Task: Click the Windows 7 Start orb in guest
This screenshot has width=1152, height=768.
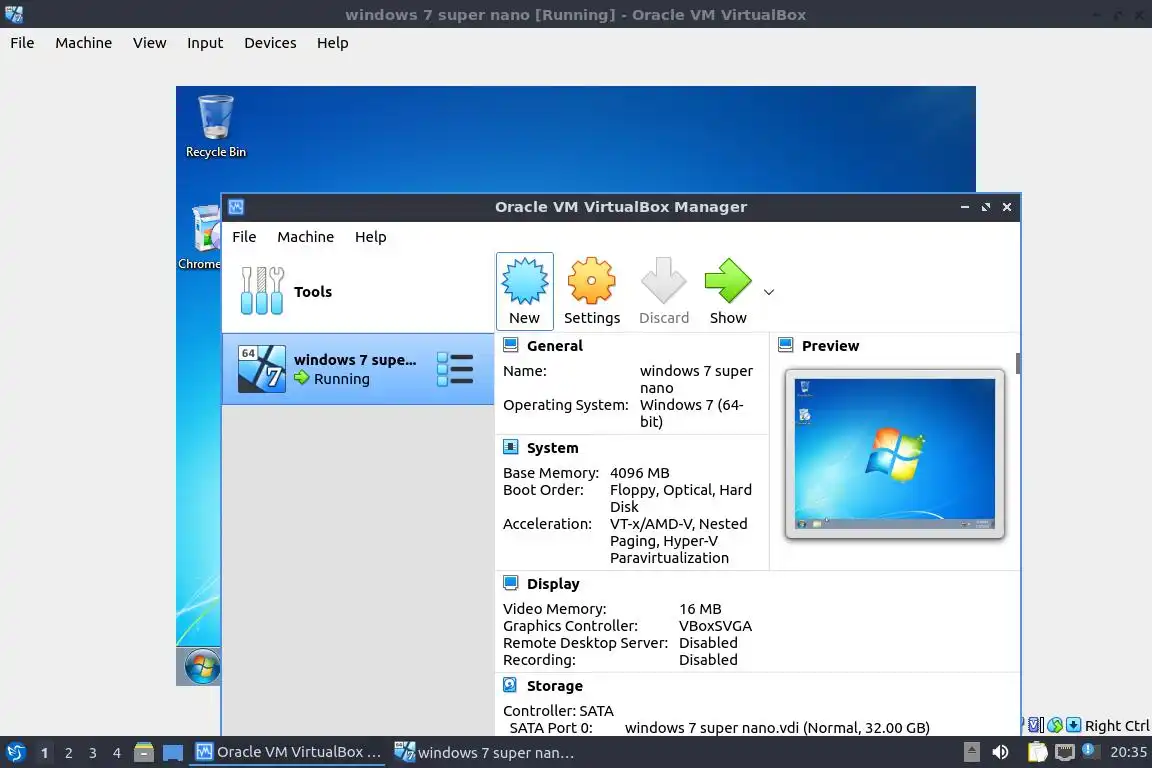Action: pos(201,667)
